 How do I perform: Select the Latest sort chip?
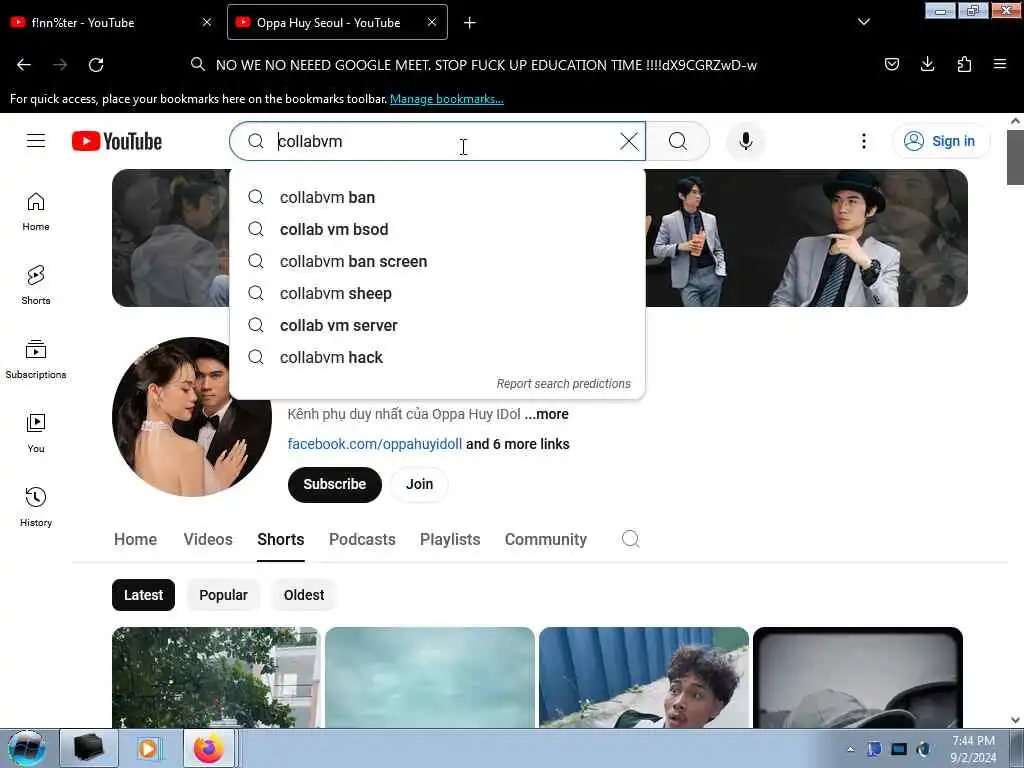(x=144, y=595)
